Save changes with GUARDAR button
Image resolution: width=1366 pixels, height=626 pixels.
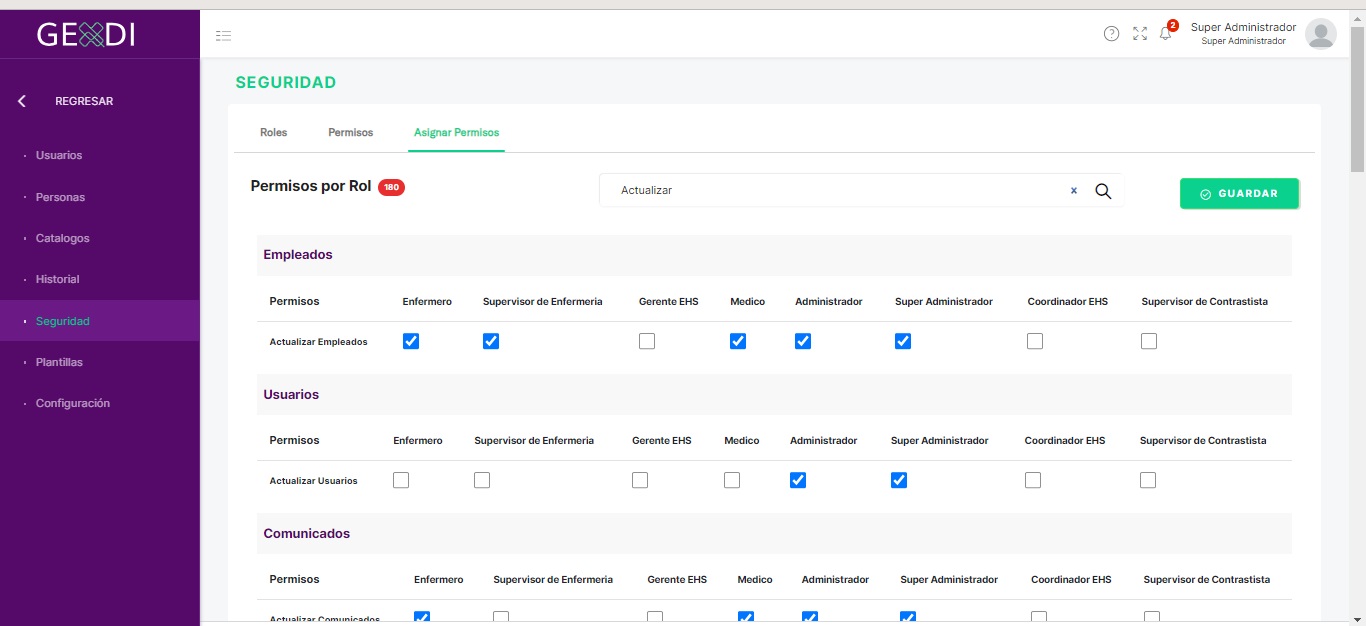pyautogui.click(x=1239, y=193)
